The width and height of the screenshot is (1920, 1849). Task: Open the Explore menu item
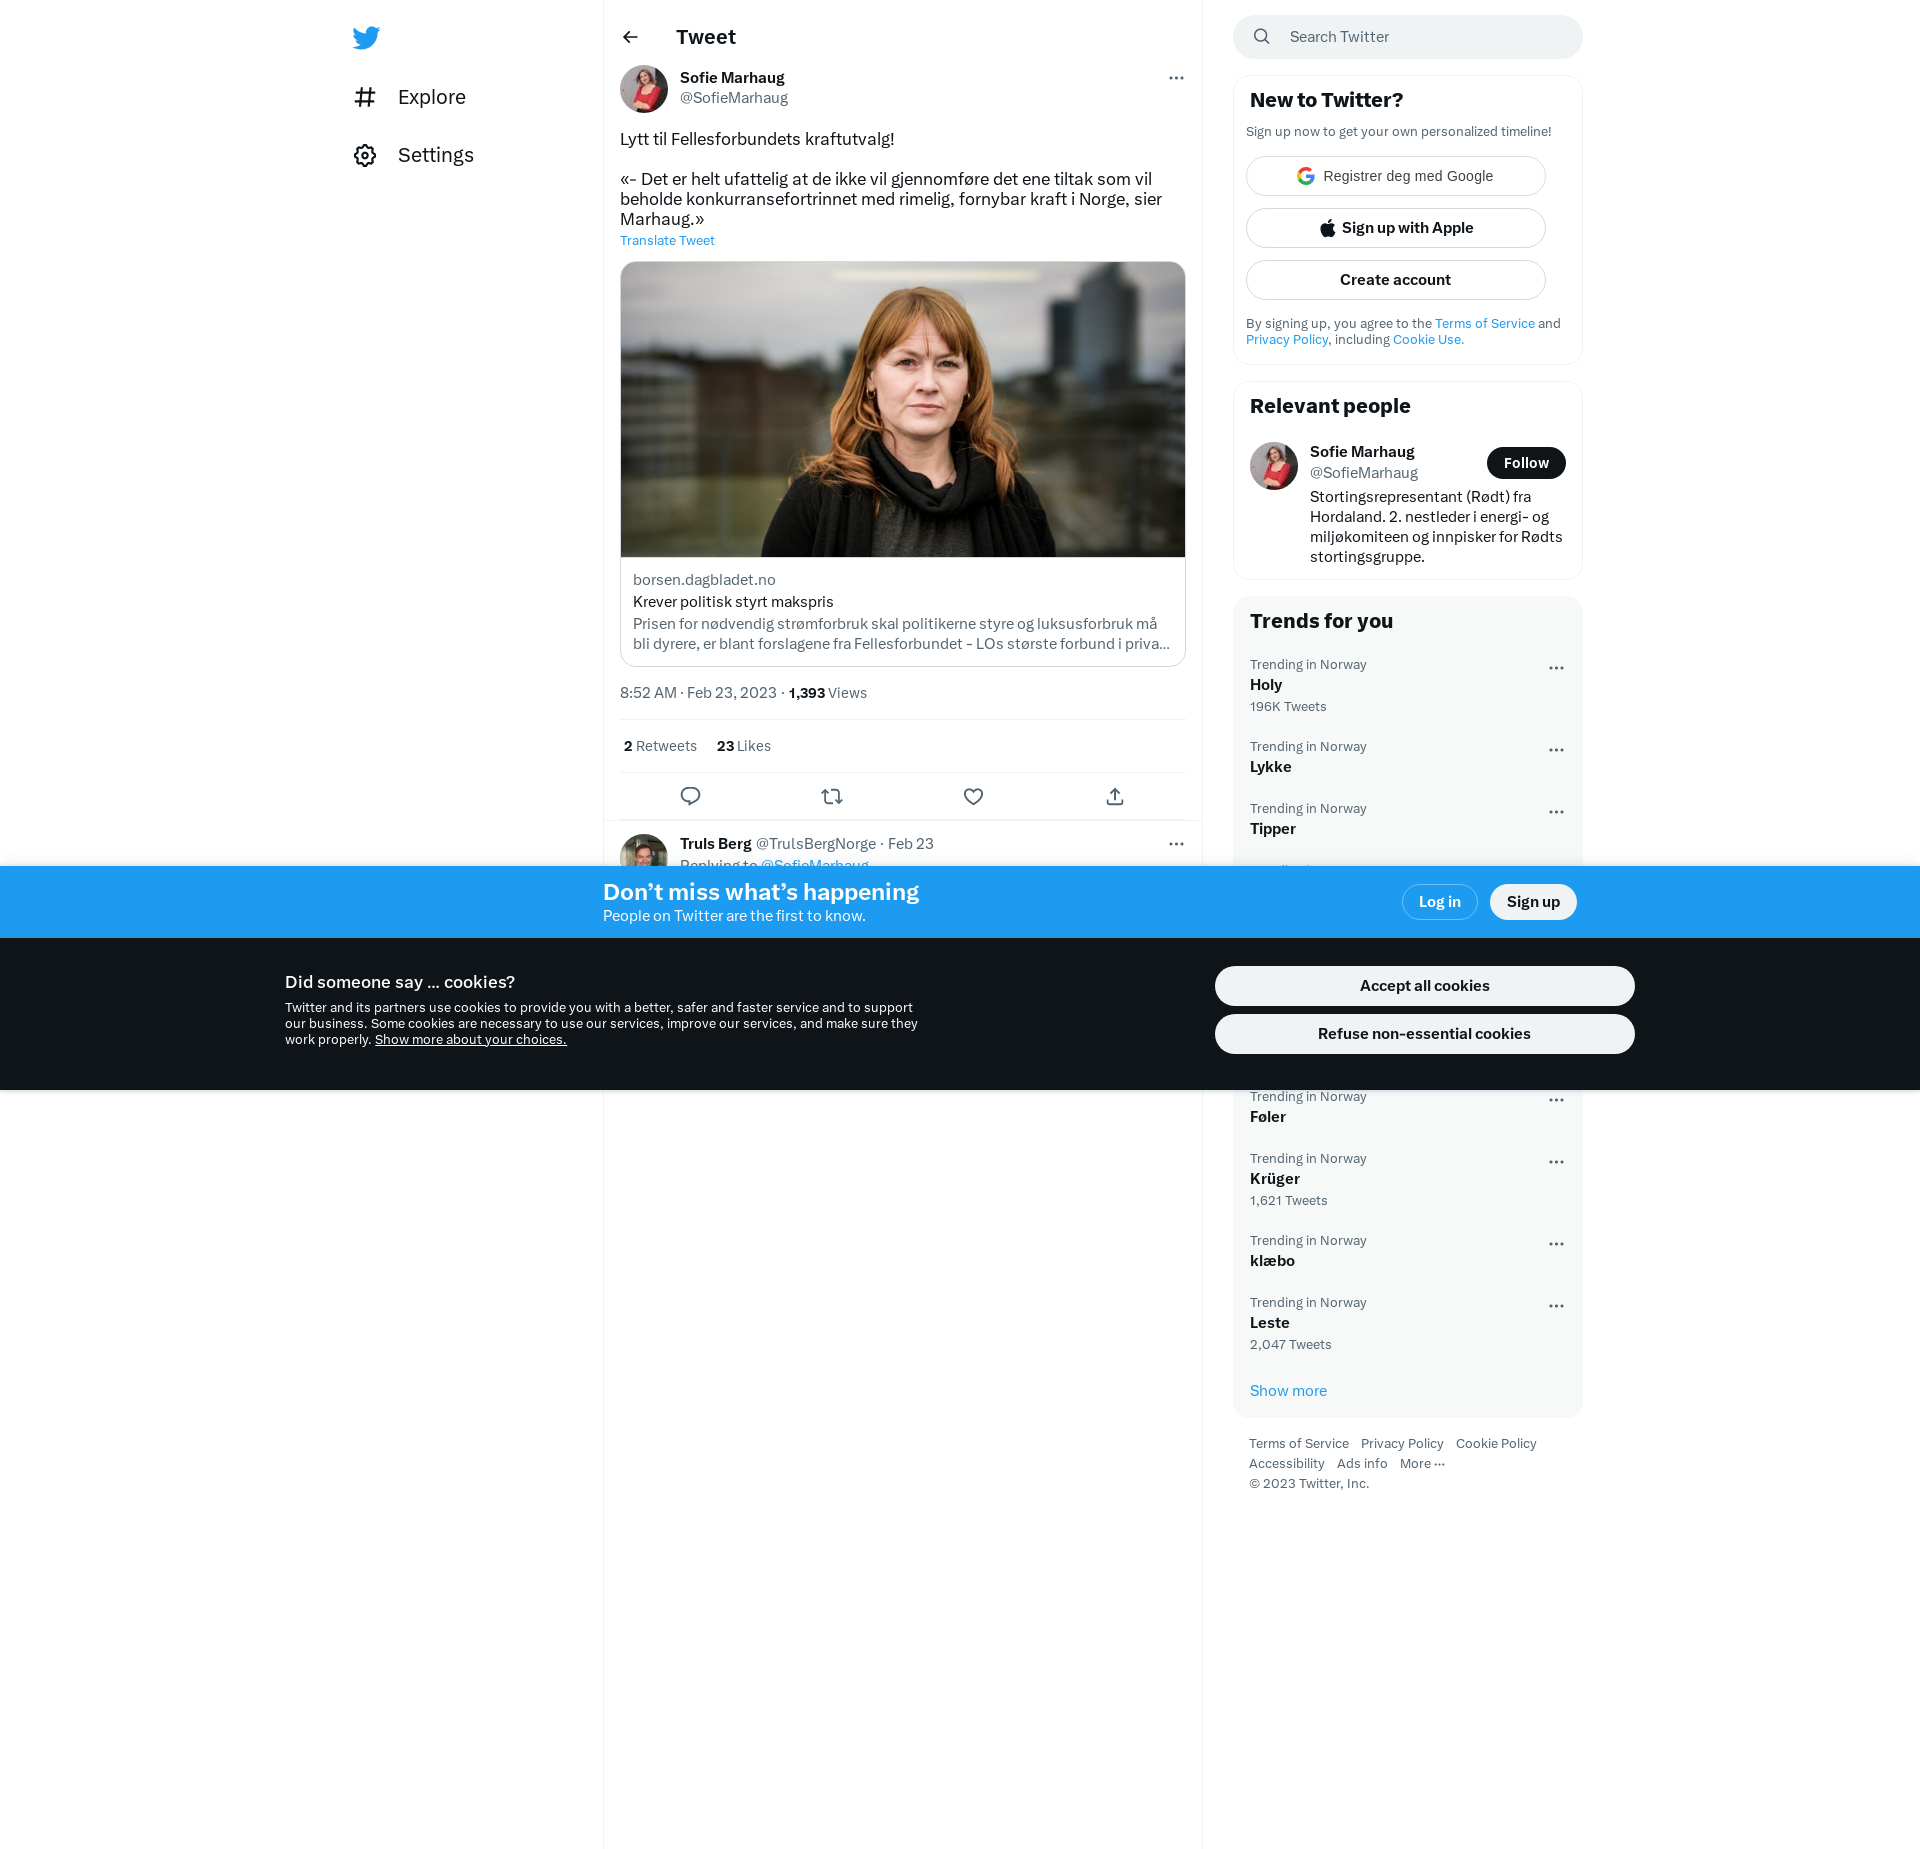pyautogui.click(x=409, y=97)
